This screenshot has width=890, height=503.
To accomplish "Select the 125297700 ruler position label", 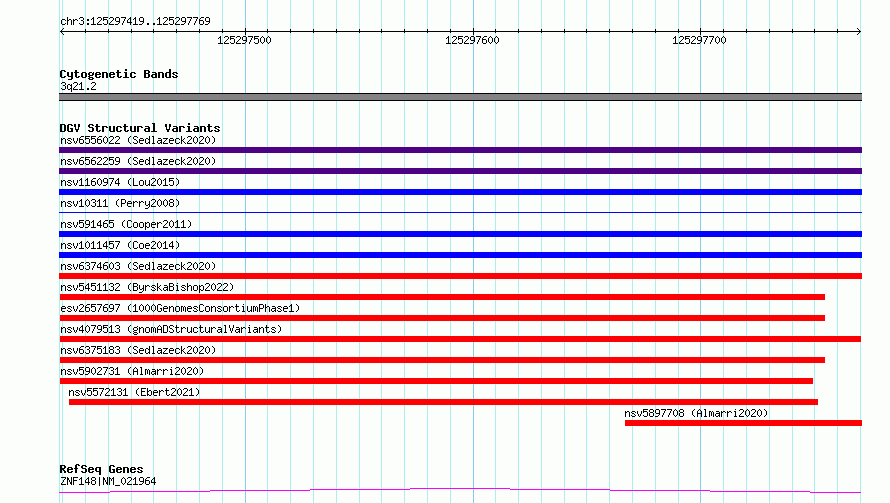I will point(699,40).
